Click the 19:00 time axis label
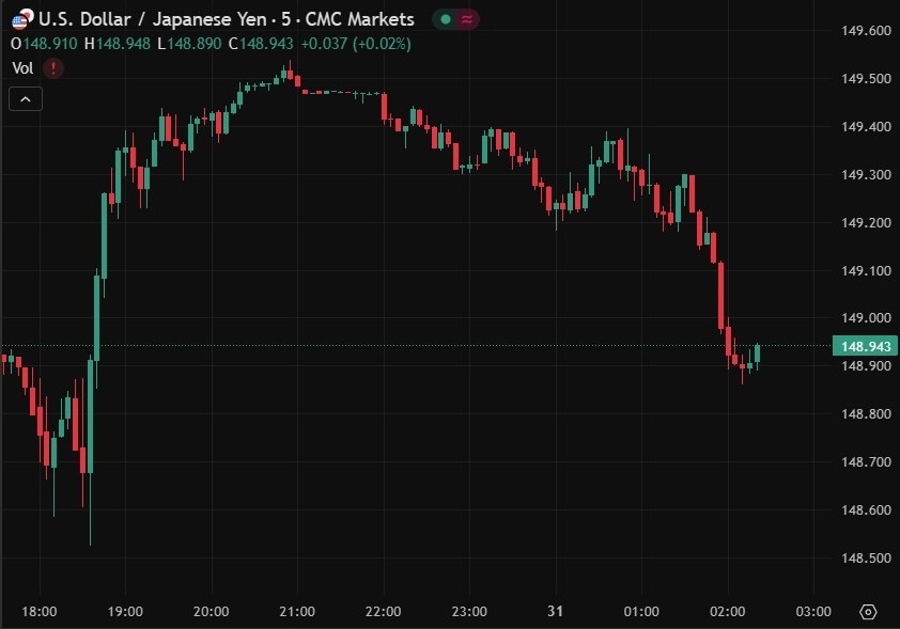 point(125,612)
